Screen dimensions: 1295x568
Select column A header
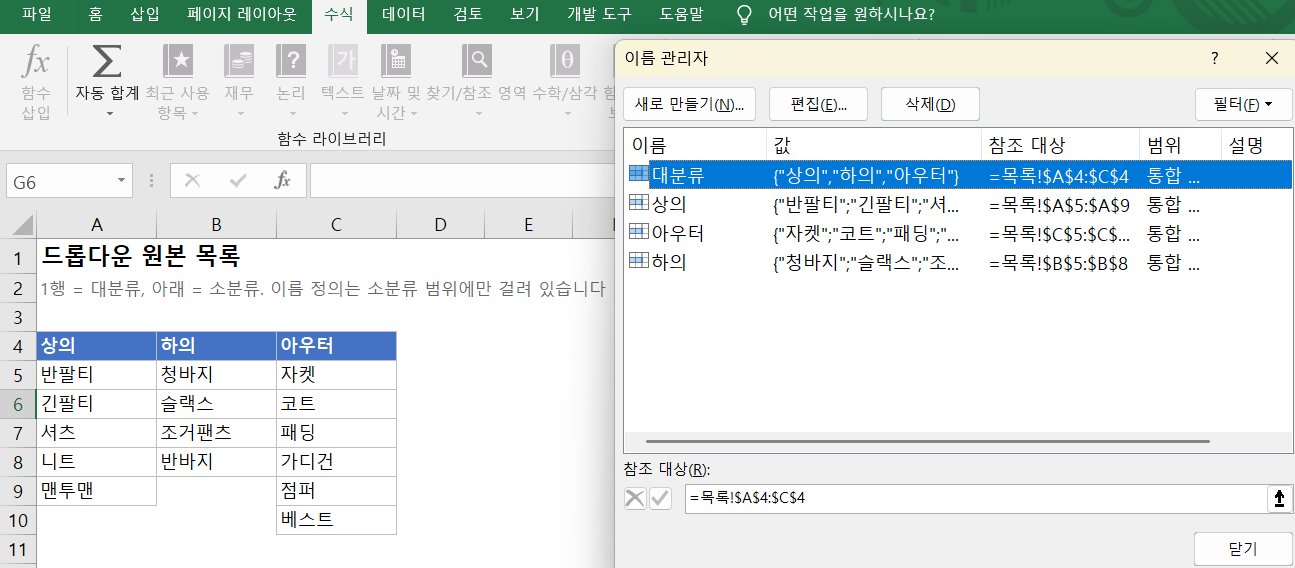point(96,224)
